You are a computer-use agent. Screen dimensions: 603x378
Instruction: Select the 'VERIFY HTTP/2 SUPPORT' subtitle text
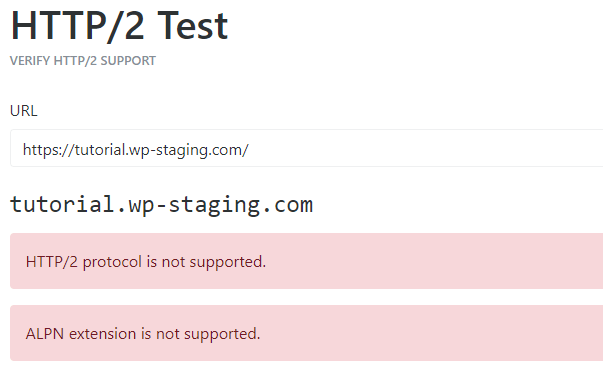(x=83, y=61)
